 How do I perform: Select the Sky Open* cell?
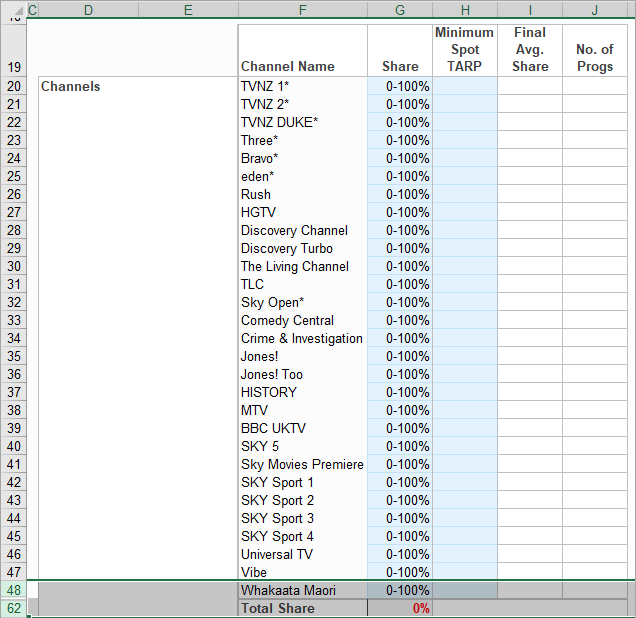(303, 302)
